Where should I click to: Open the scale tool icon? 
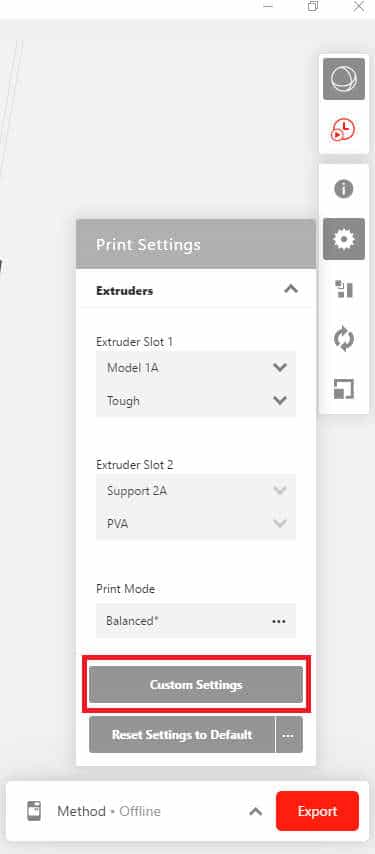point(343,389)
